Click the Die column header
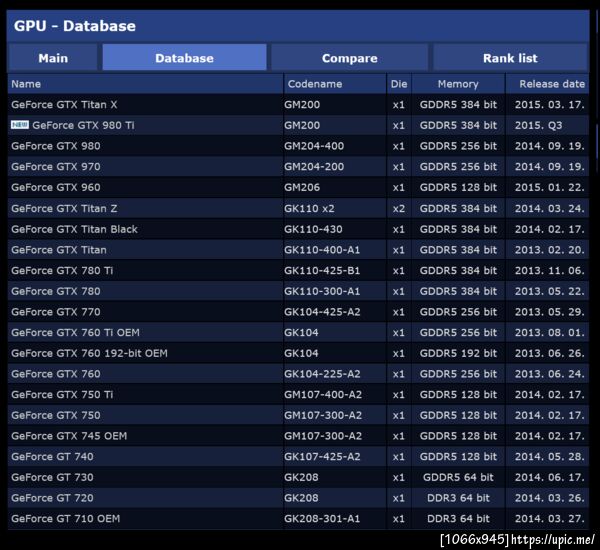The height and width of the screenshot is (550, 600). pos(399,84)
